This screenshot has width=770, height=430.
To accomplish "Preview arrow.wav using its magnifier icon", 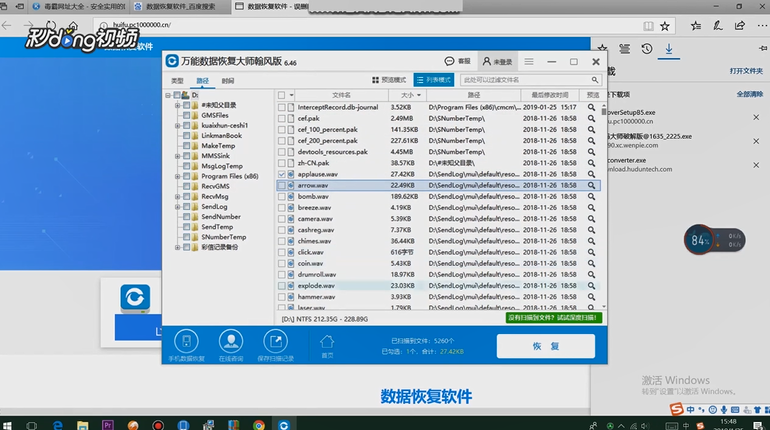I will pyautogui.click(x=591, y=186).
